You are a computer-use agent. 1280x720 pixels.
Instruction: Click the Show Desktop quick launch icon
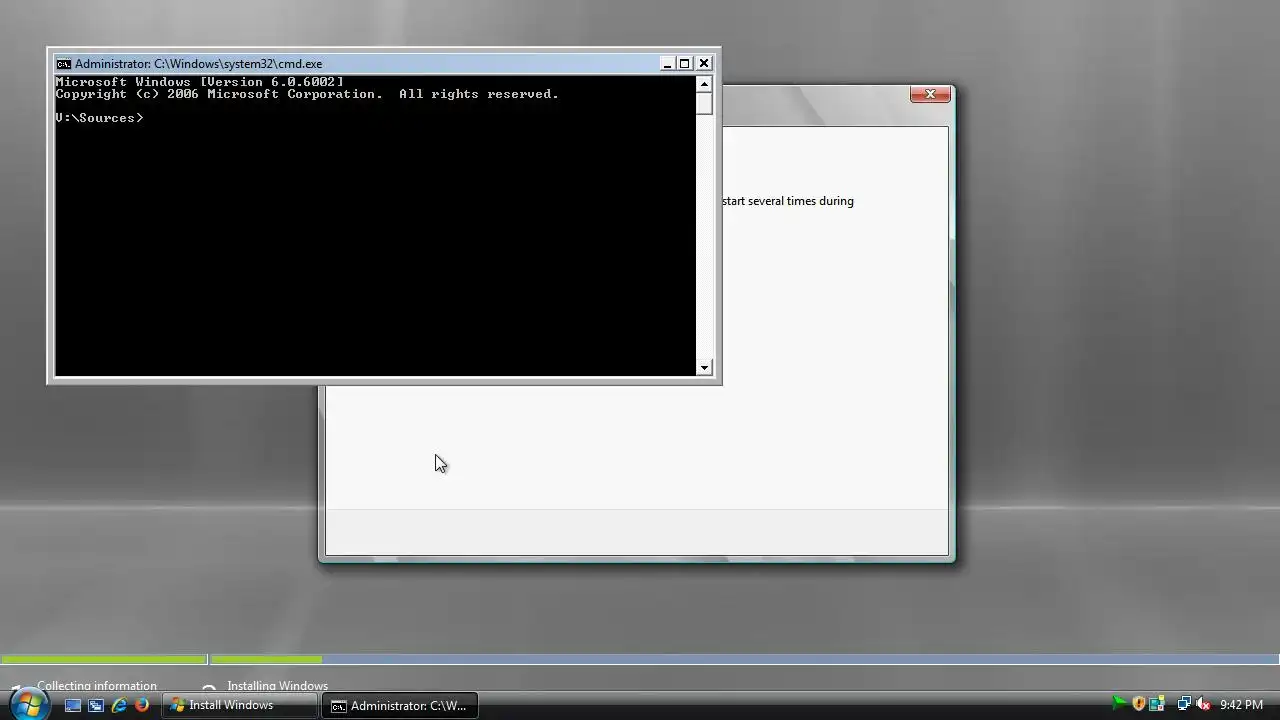[x=73, y=705]
